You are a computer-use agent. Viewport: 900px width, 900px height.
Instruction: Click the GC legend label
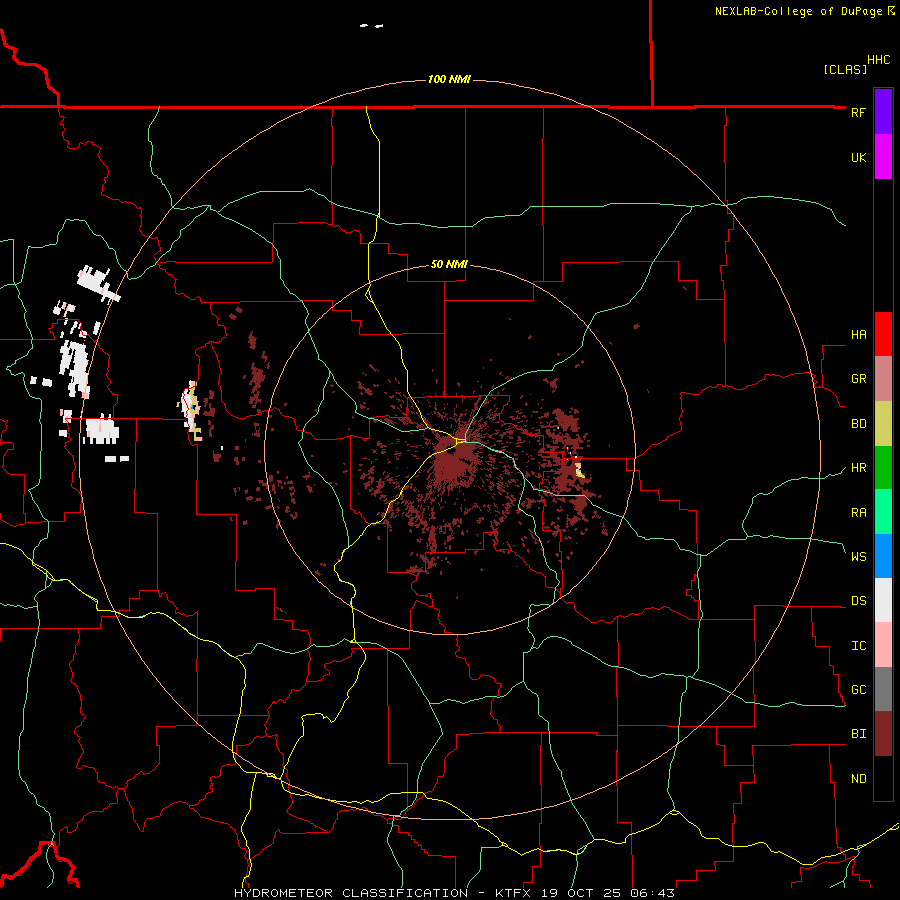tap(858, 689)
